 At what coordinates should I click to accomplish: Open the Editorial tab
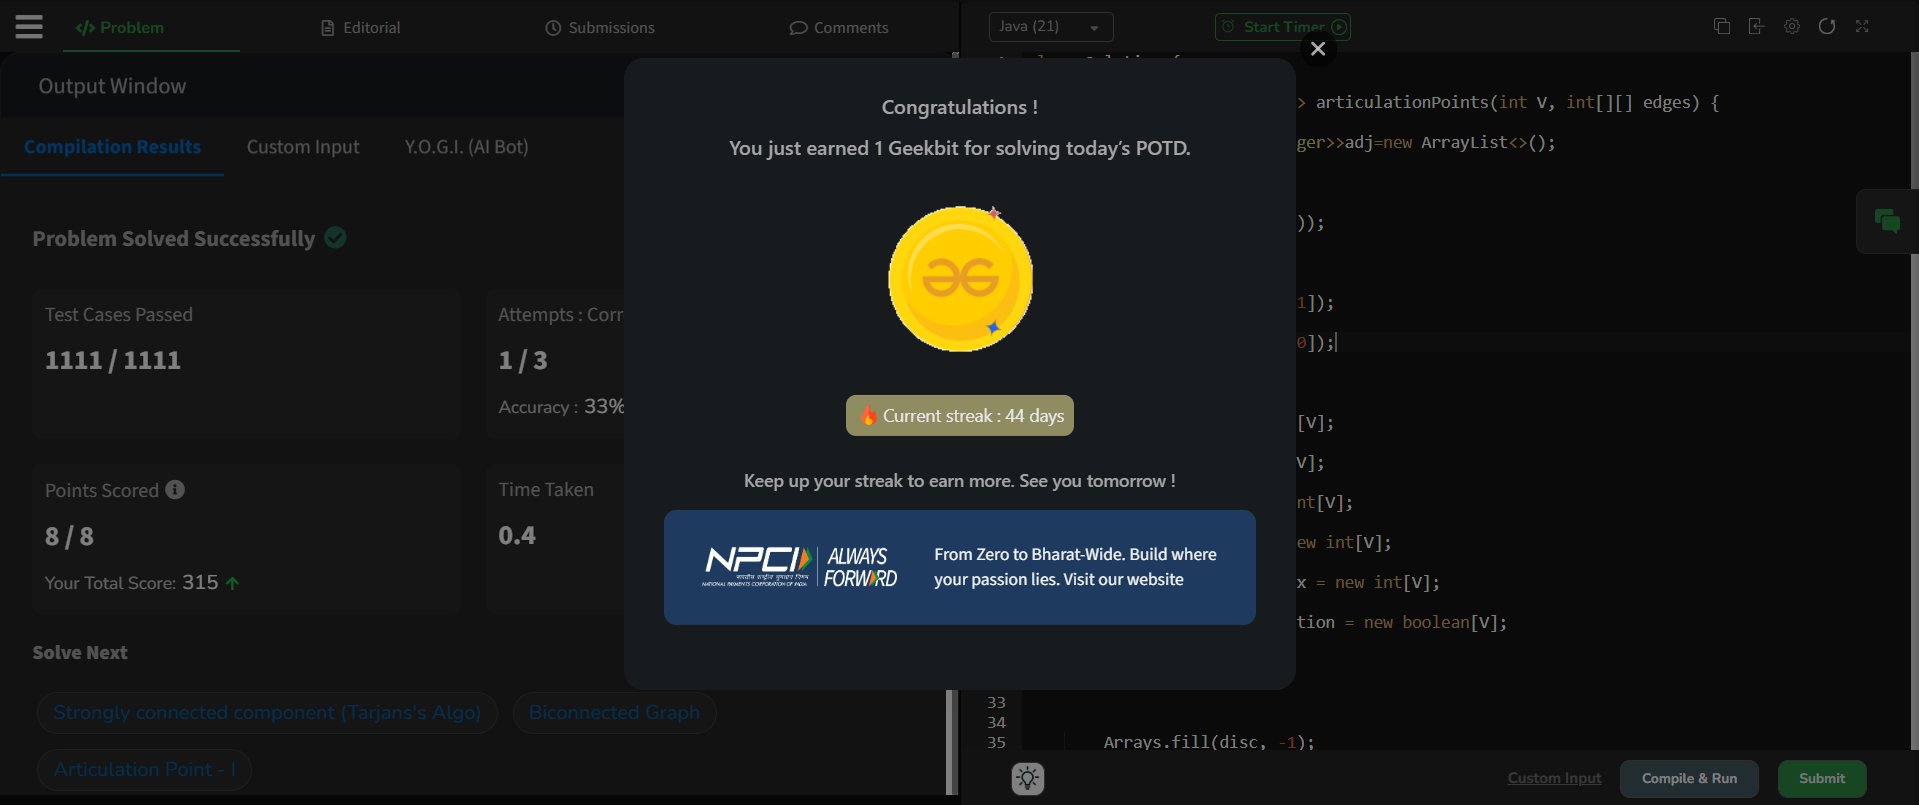click(x=360, y=28)
